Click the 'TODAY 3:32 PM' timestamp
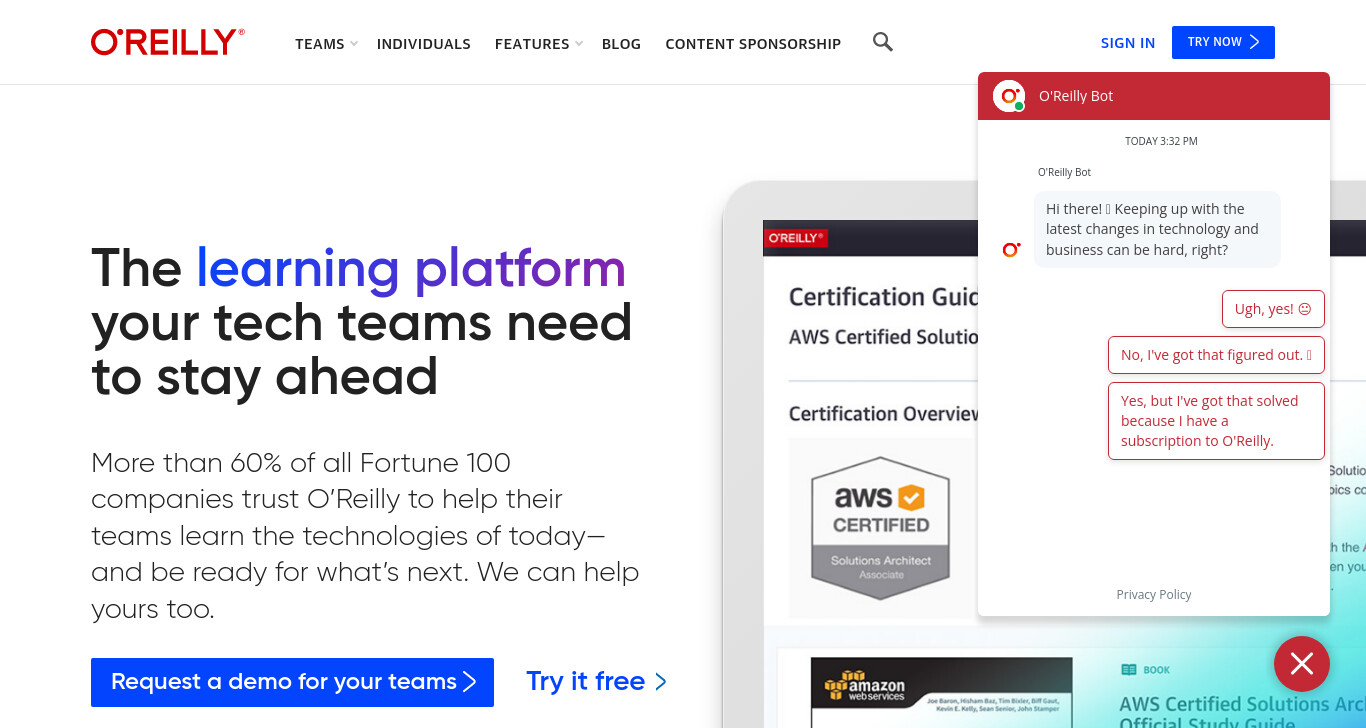1366x728 pixels. (1161, 141)
